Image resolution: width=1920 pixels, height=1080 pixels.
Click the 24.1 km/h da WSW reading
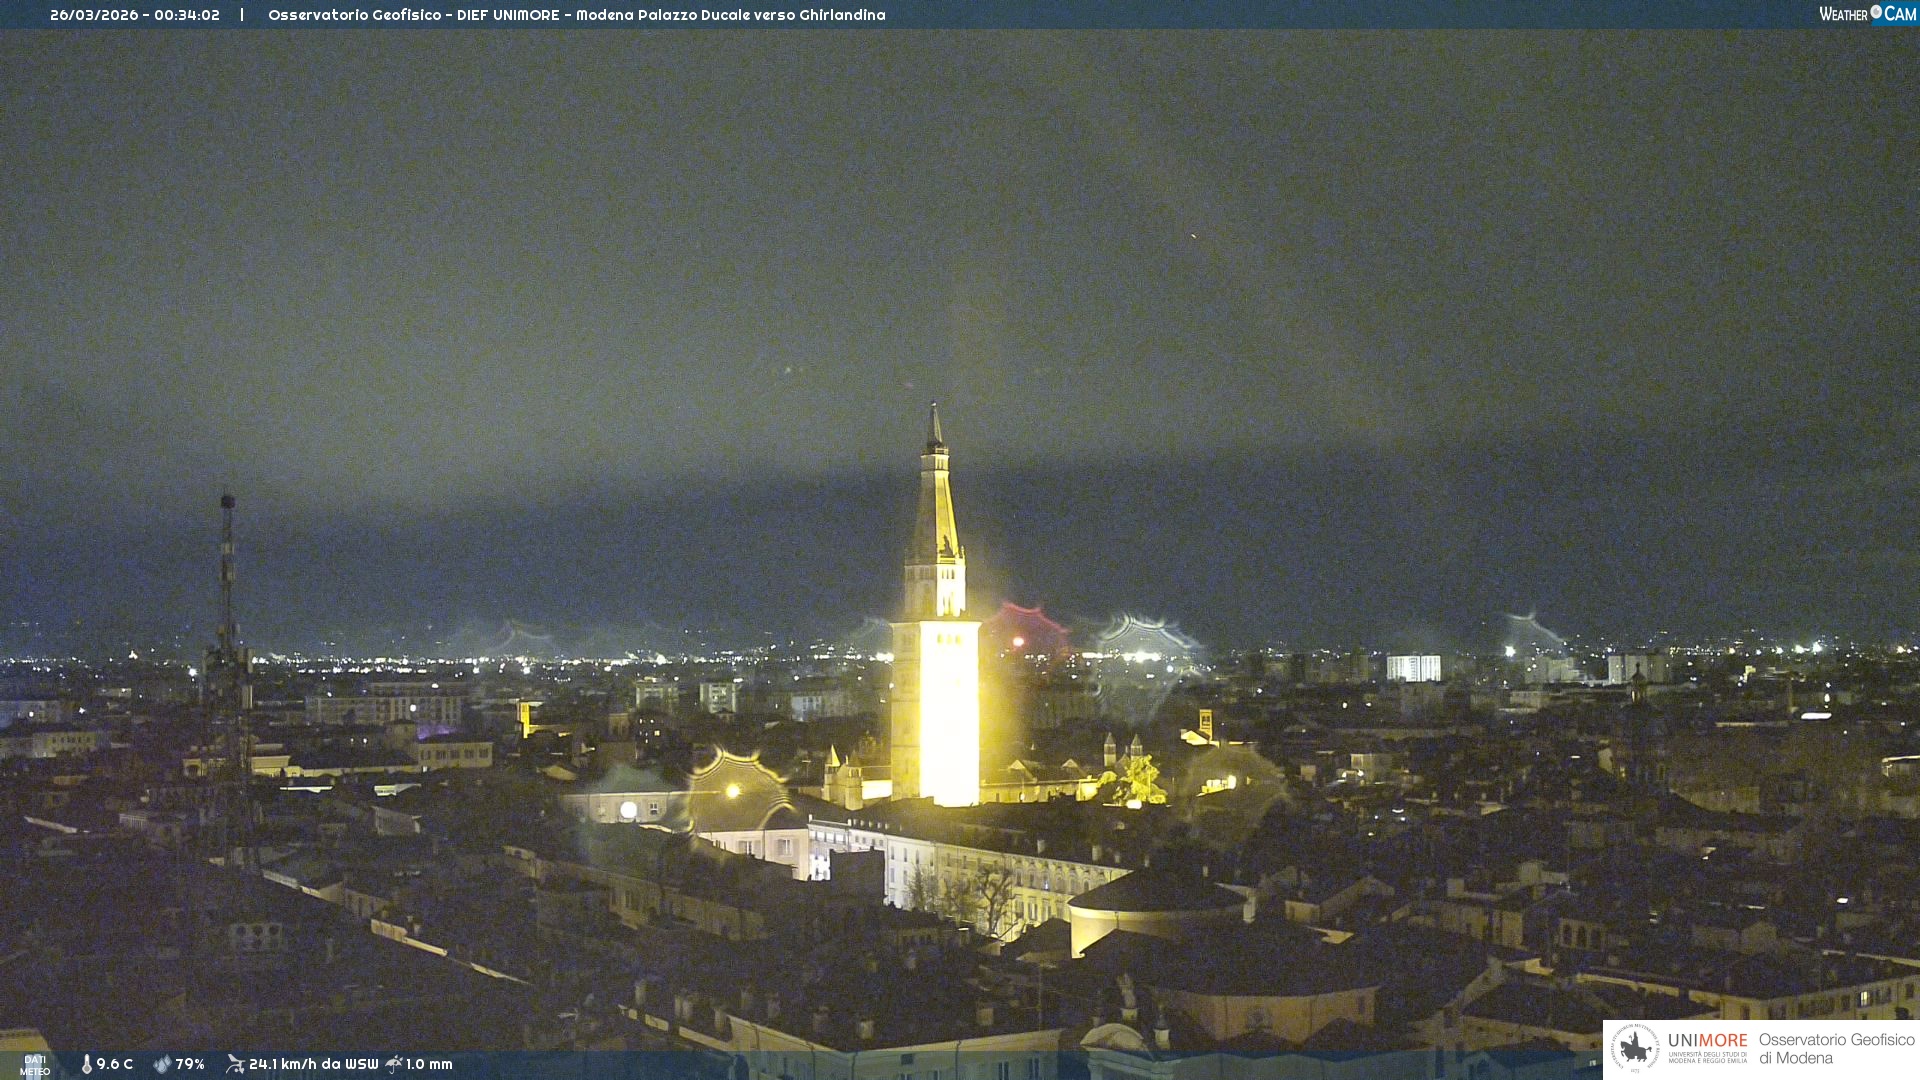[313, 1064]
